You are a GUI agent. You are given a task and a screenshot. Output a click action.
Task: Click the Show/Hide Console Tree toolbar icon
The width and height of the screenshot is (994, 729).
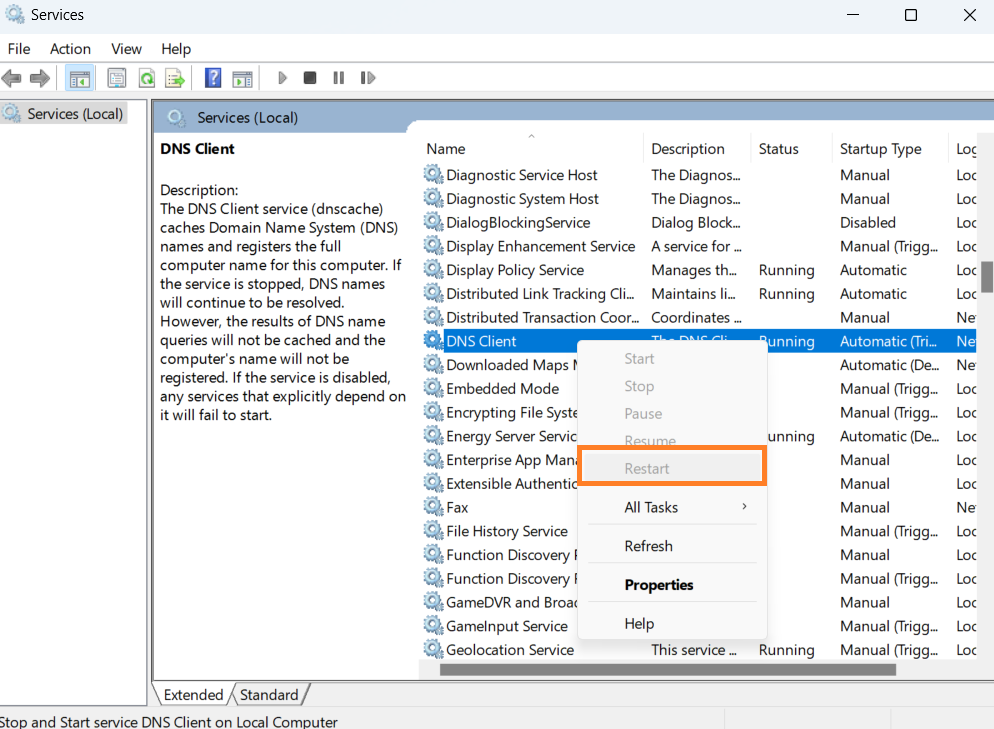click(80, 78)
